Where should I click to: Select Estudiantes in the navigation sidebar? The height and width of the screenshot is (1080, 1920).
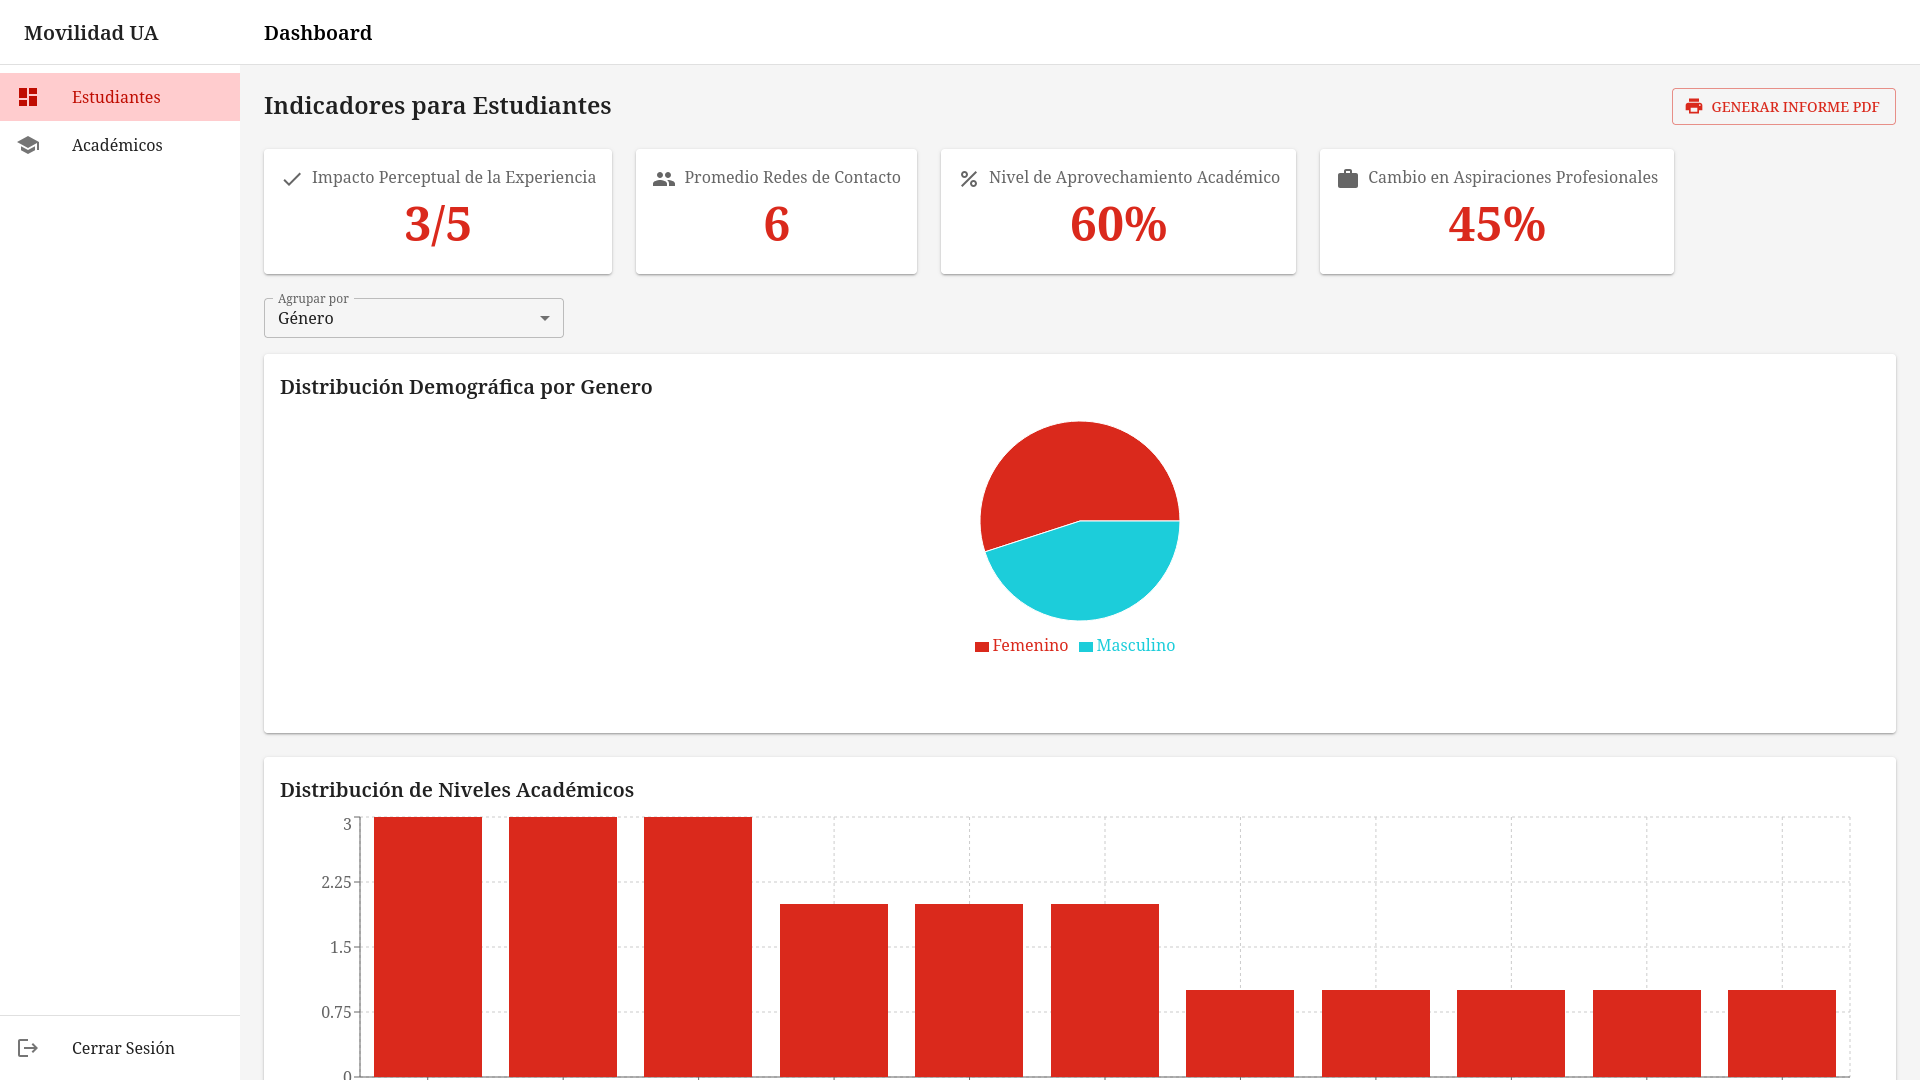[116, 97]
